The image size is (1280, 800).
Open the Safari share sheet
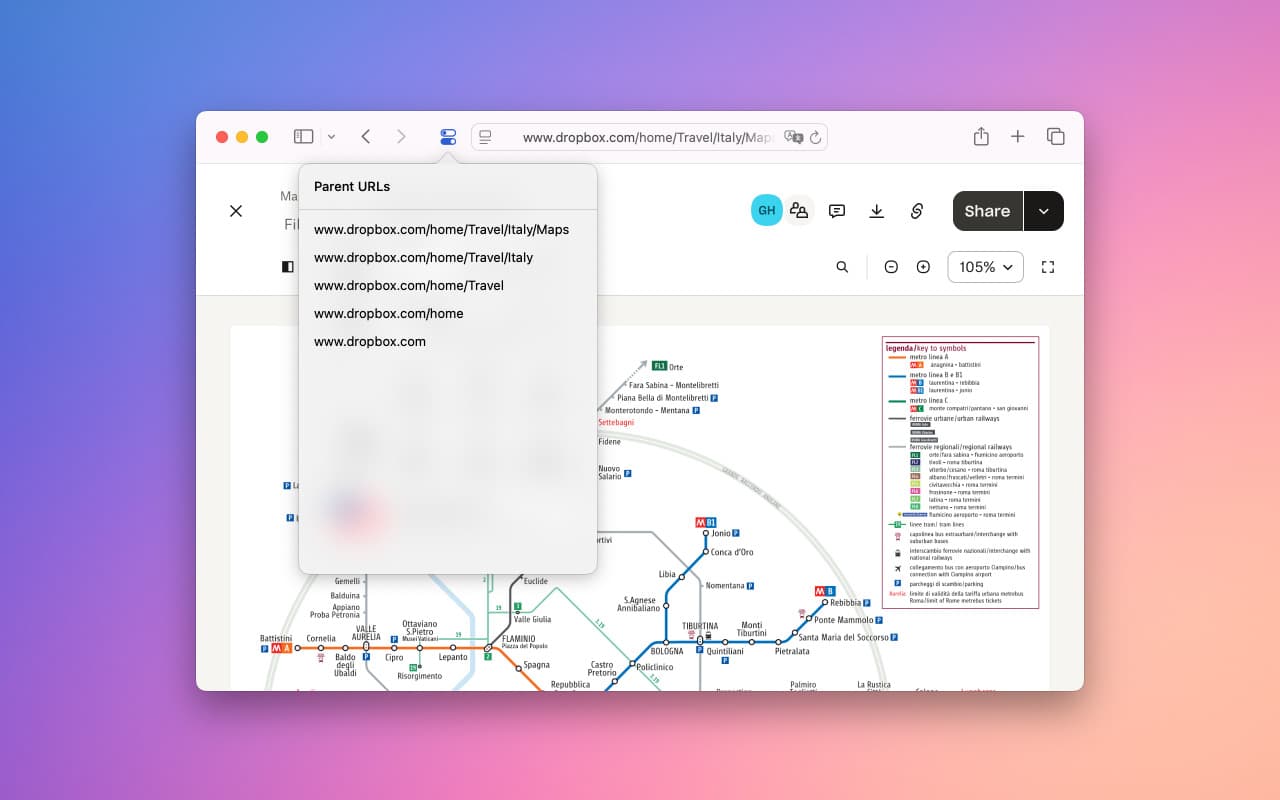point(981,136)
